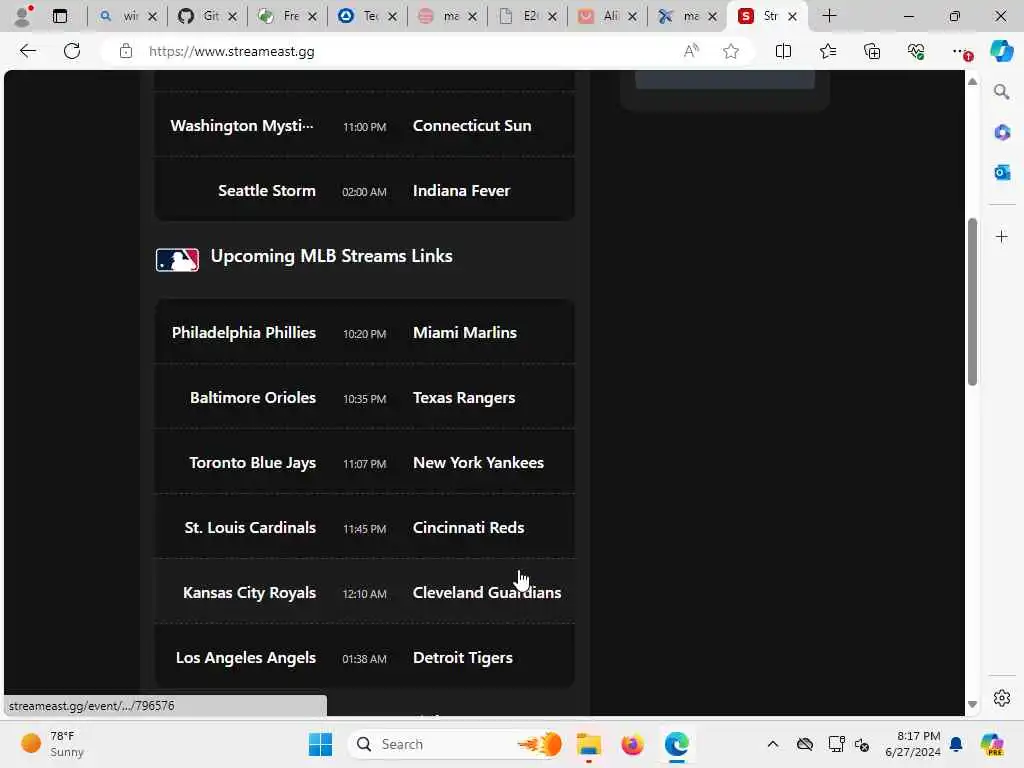Image resolution: width=1024 pixels, height=768 pixels.
Task: Switch to the GitHub tab
Action: (x=199, y=16)
